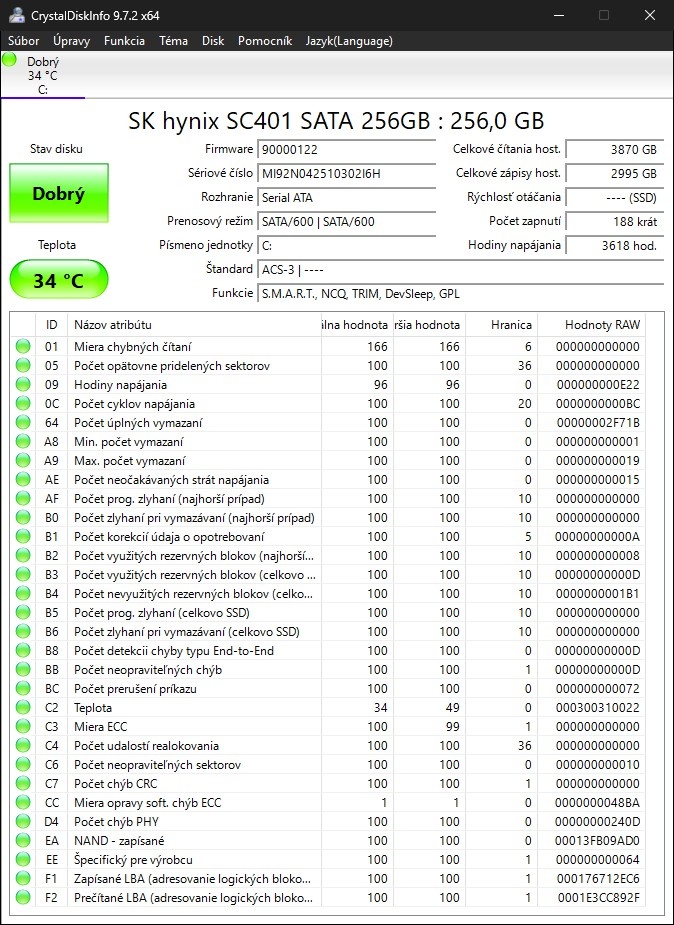This screenshot has height=925, width=674.
Task: Open the Súbor menu
Action: 24,41
